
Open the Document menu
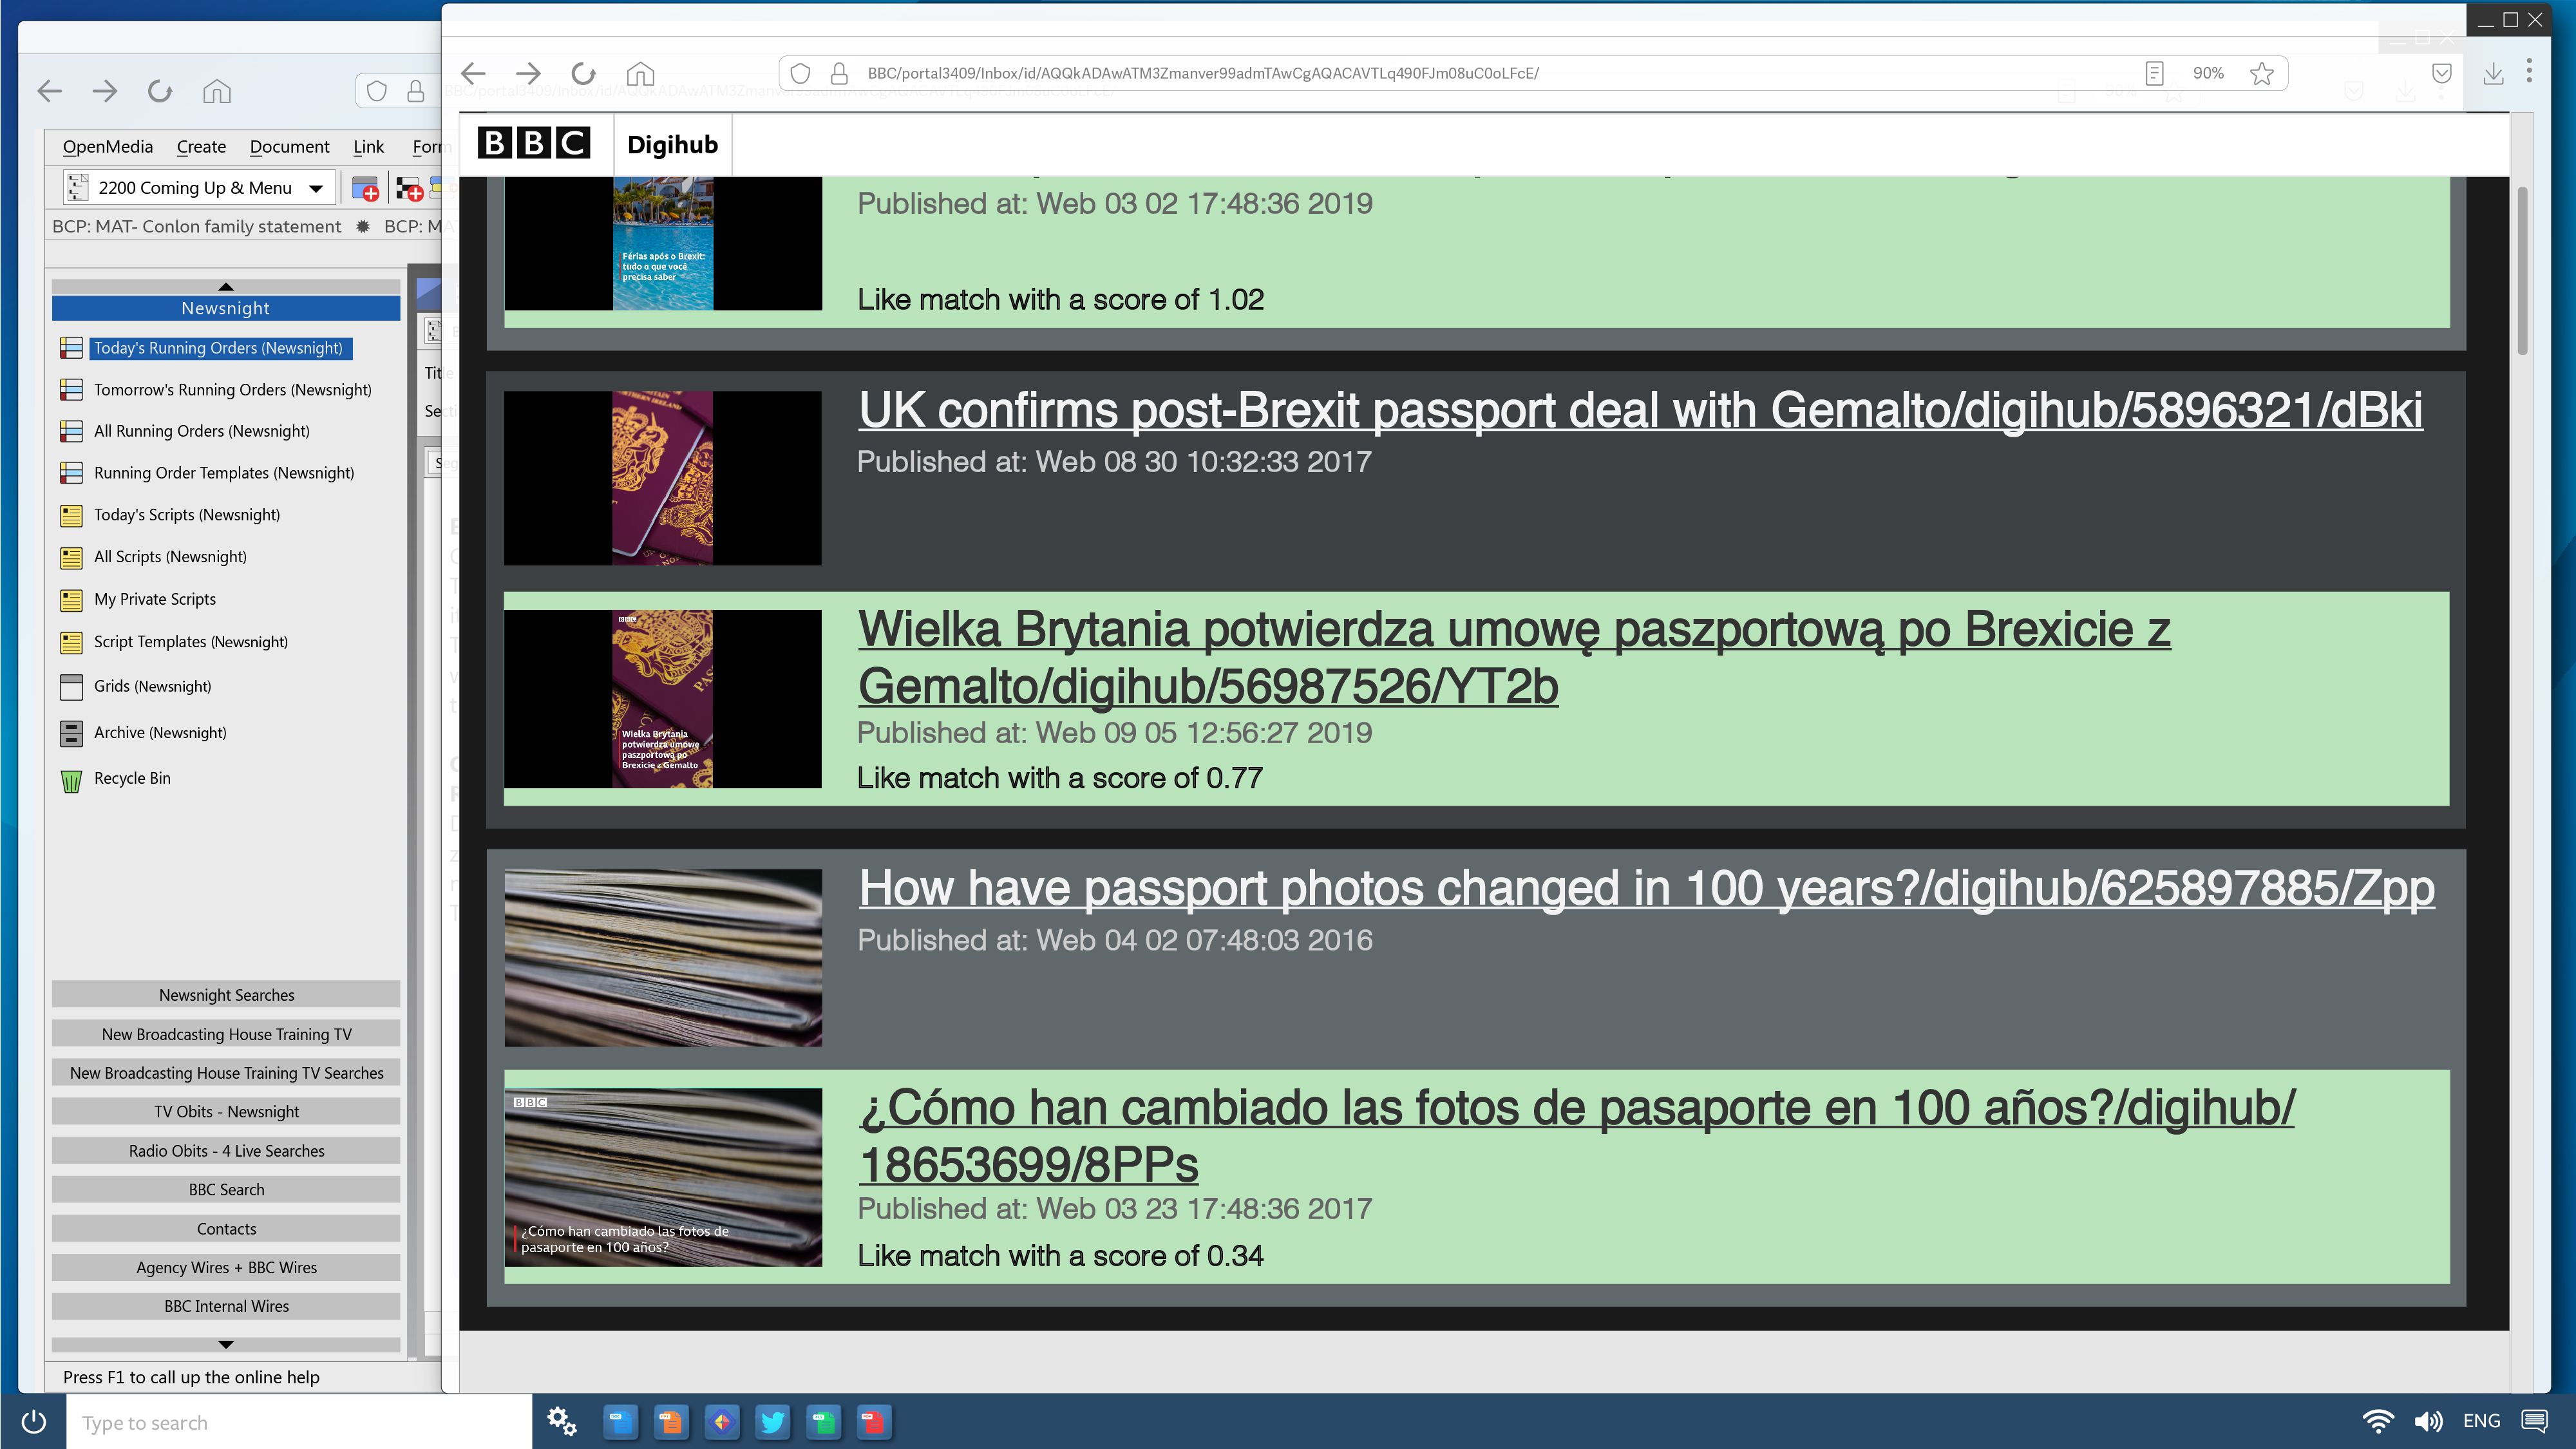[289, 147]
